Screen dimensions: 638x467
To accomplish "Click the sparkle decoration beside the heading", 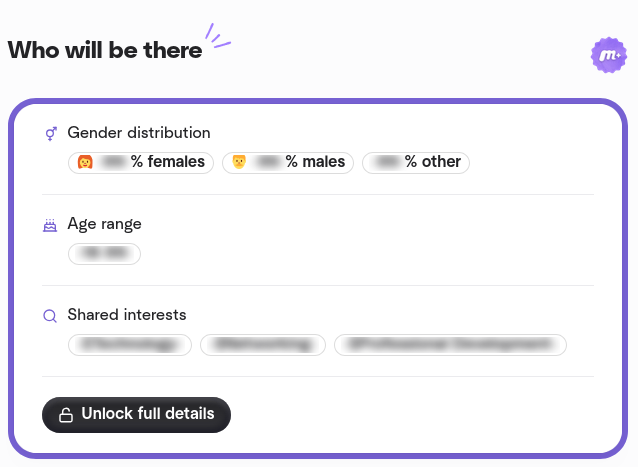I will (x=217, y=35).
